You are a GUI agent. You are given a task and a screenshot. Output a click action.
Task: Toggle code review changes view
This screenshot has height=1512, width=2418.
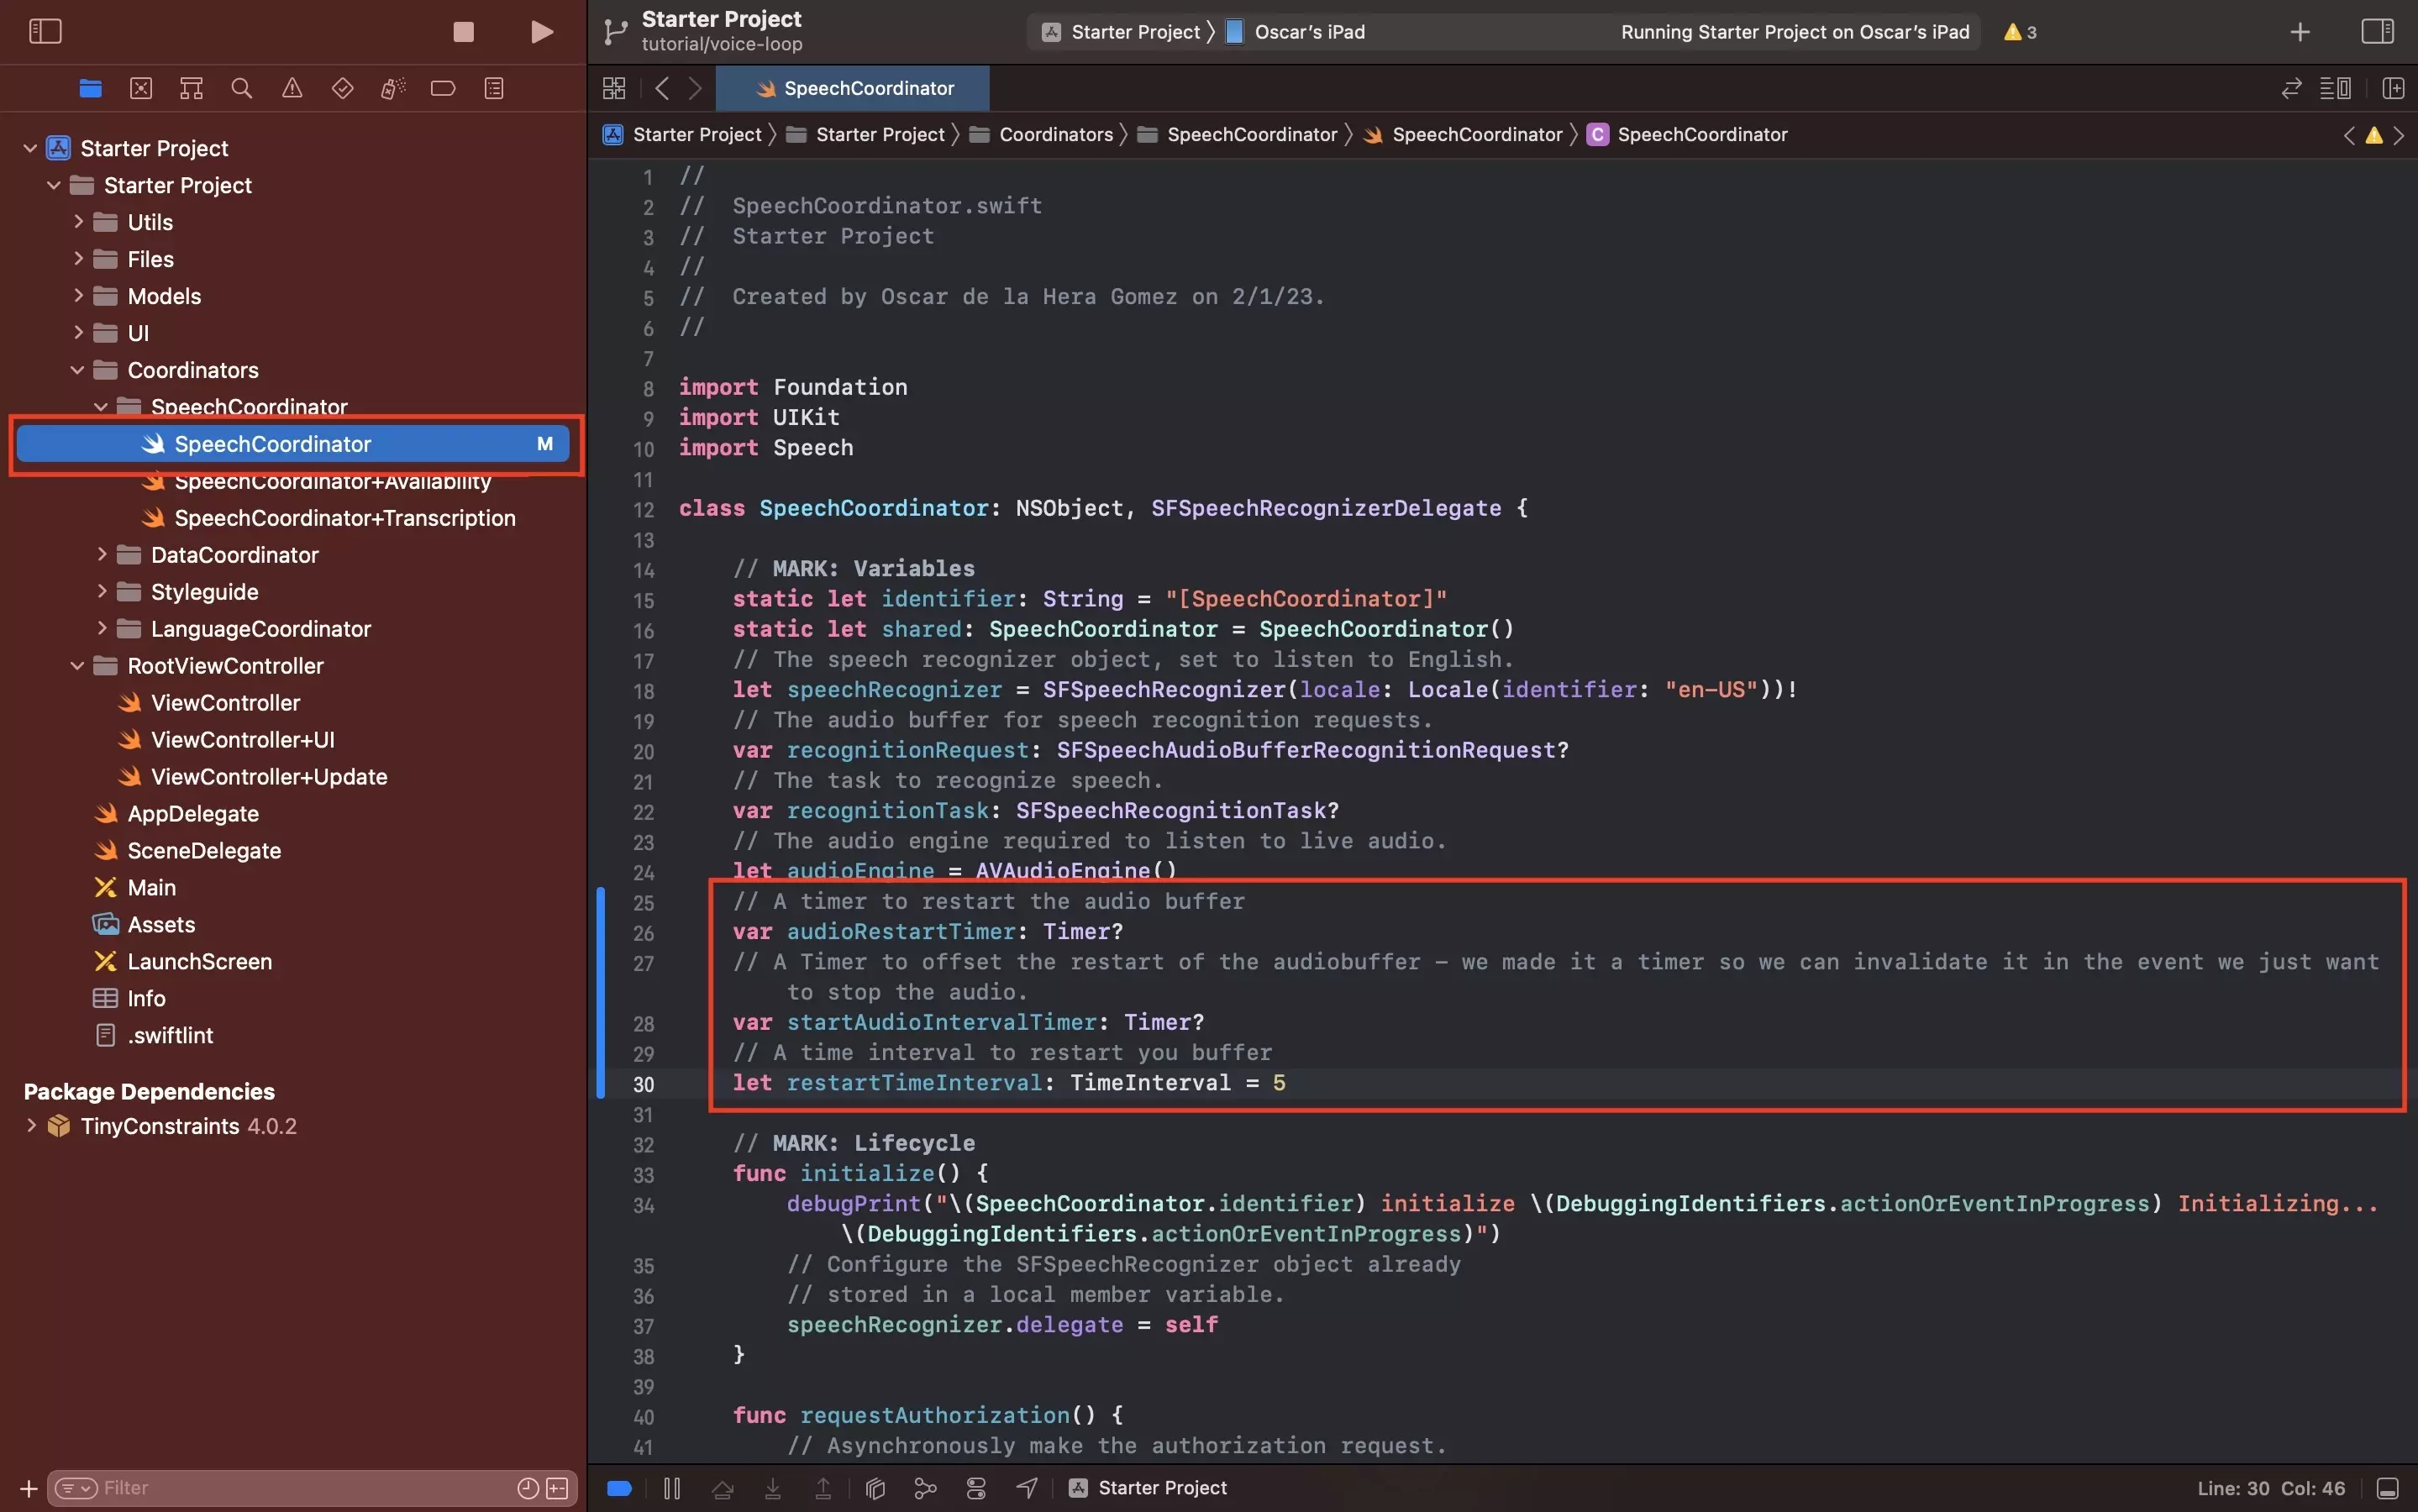(2291, 88)
